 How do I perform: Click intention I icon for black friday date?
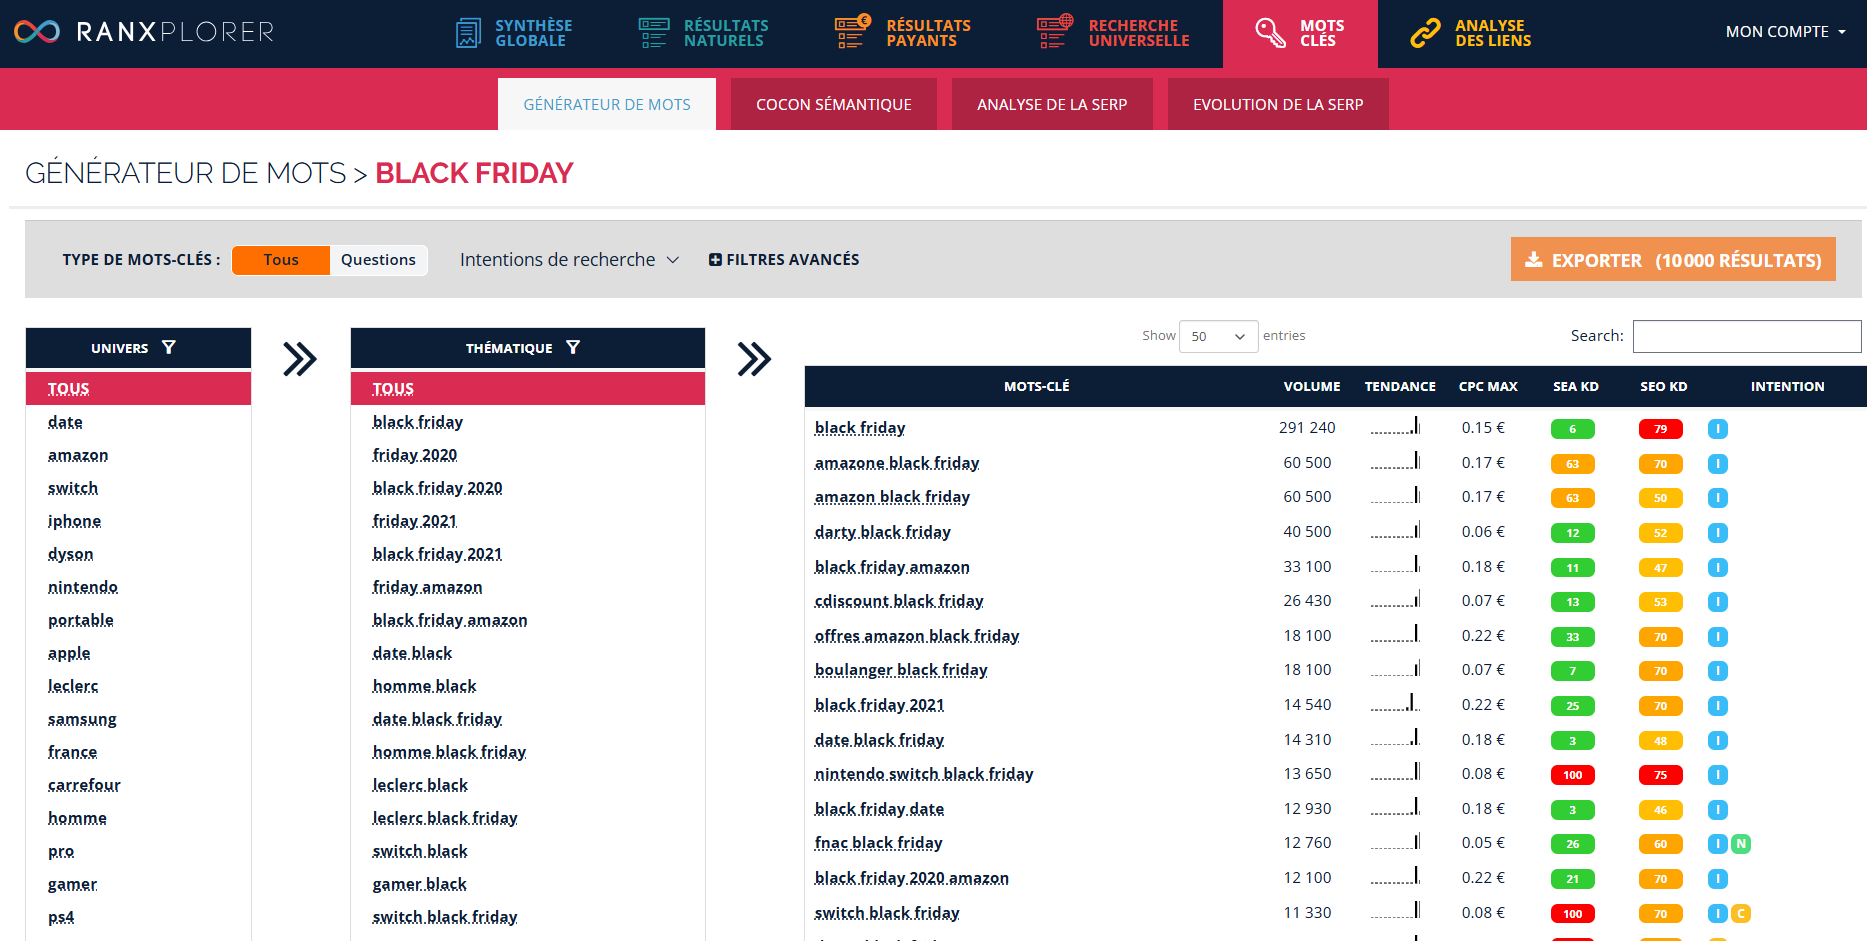1718,810
